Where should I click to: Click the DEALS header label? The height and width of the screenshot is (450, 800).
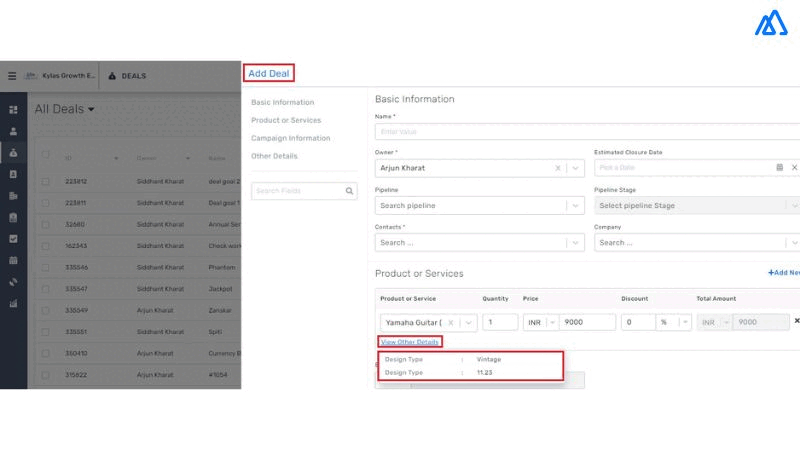click(x=134, y=76)
